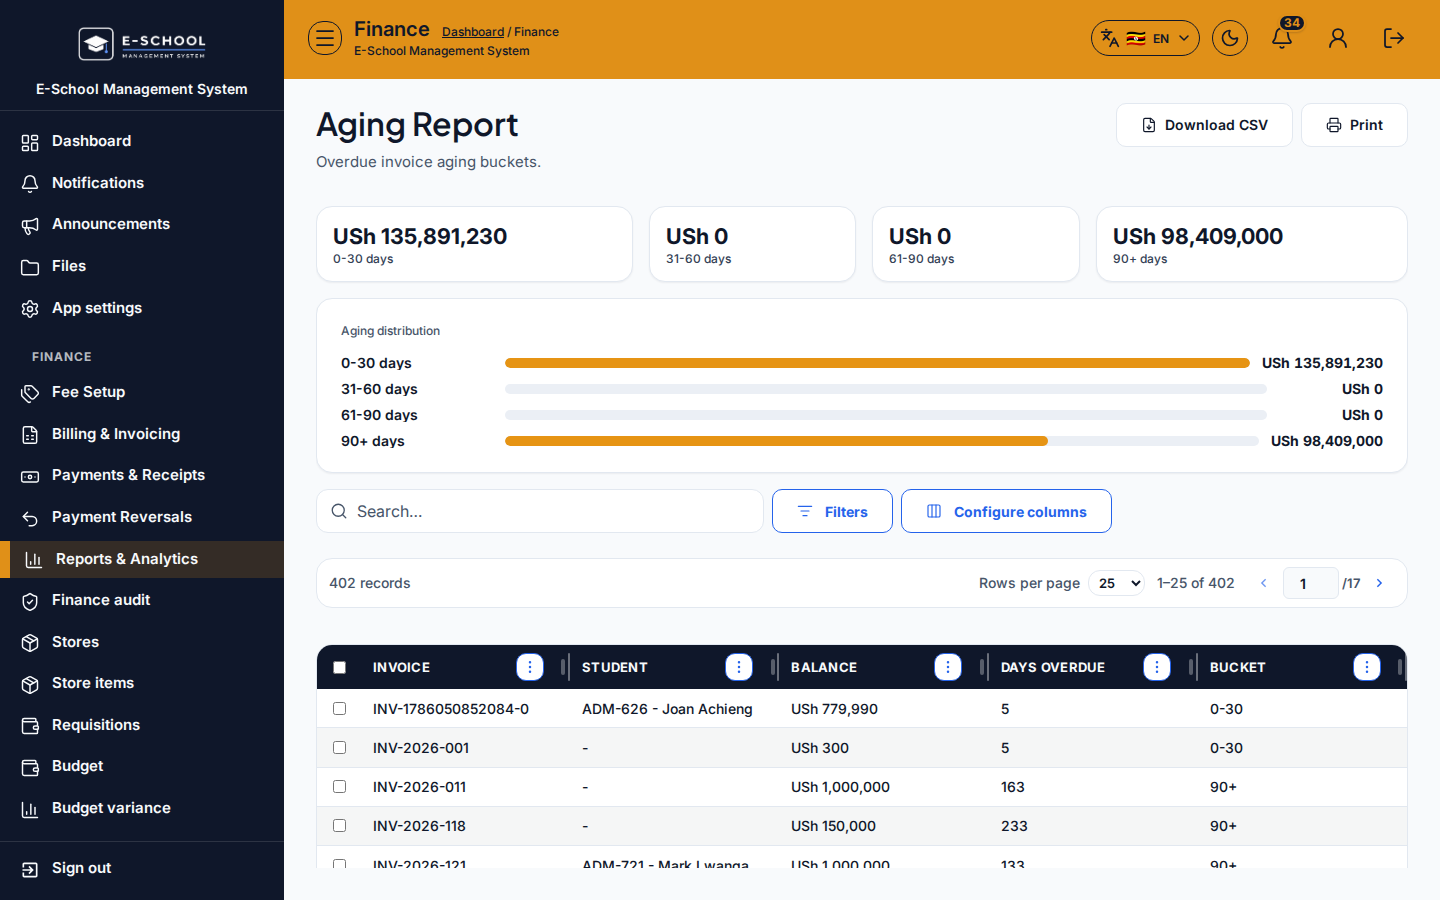
Task: Open notifications bell with 34 badge
Action: coord(1283,36)
